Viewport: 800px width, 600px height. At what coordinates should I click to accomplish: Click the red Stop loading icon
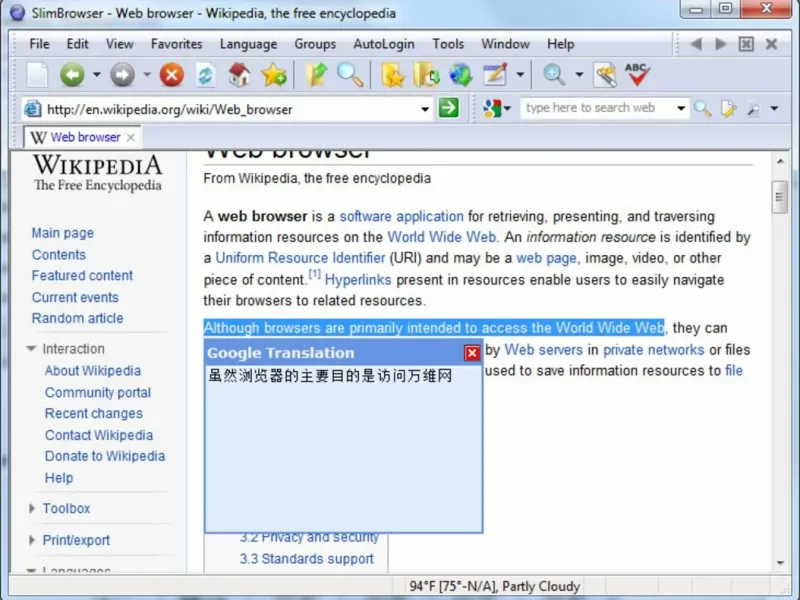(172, 75)
